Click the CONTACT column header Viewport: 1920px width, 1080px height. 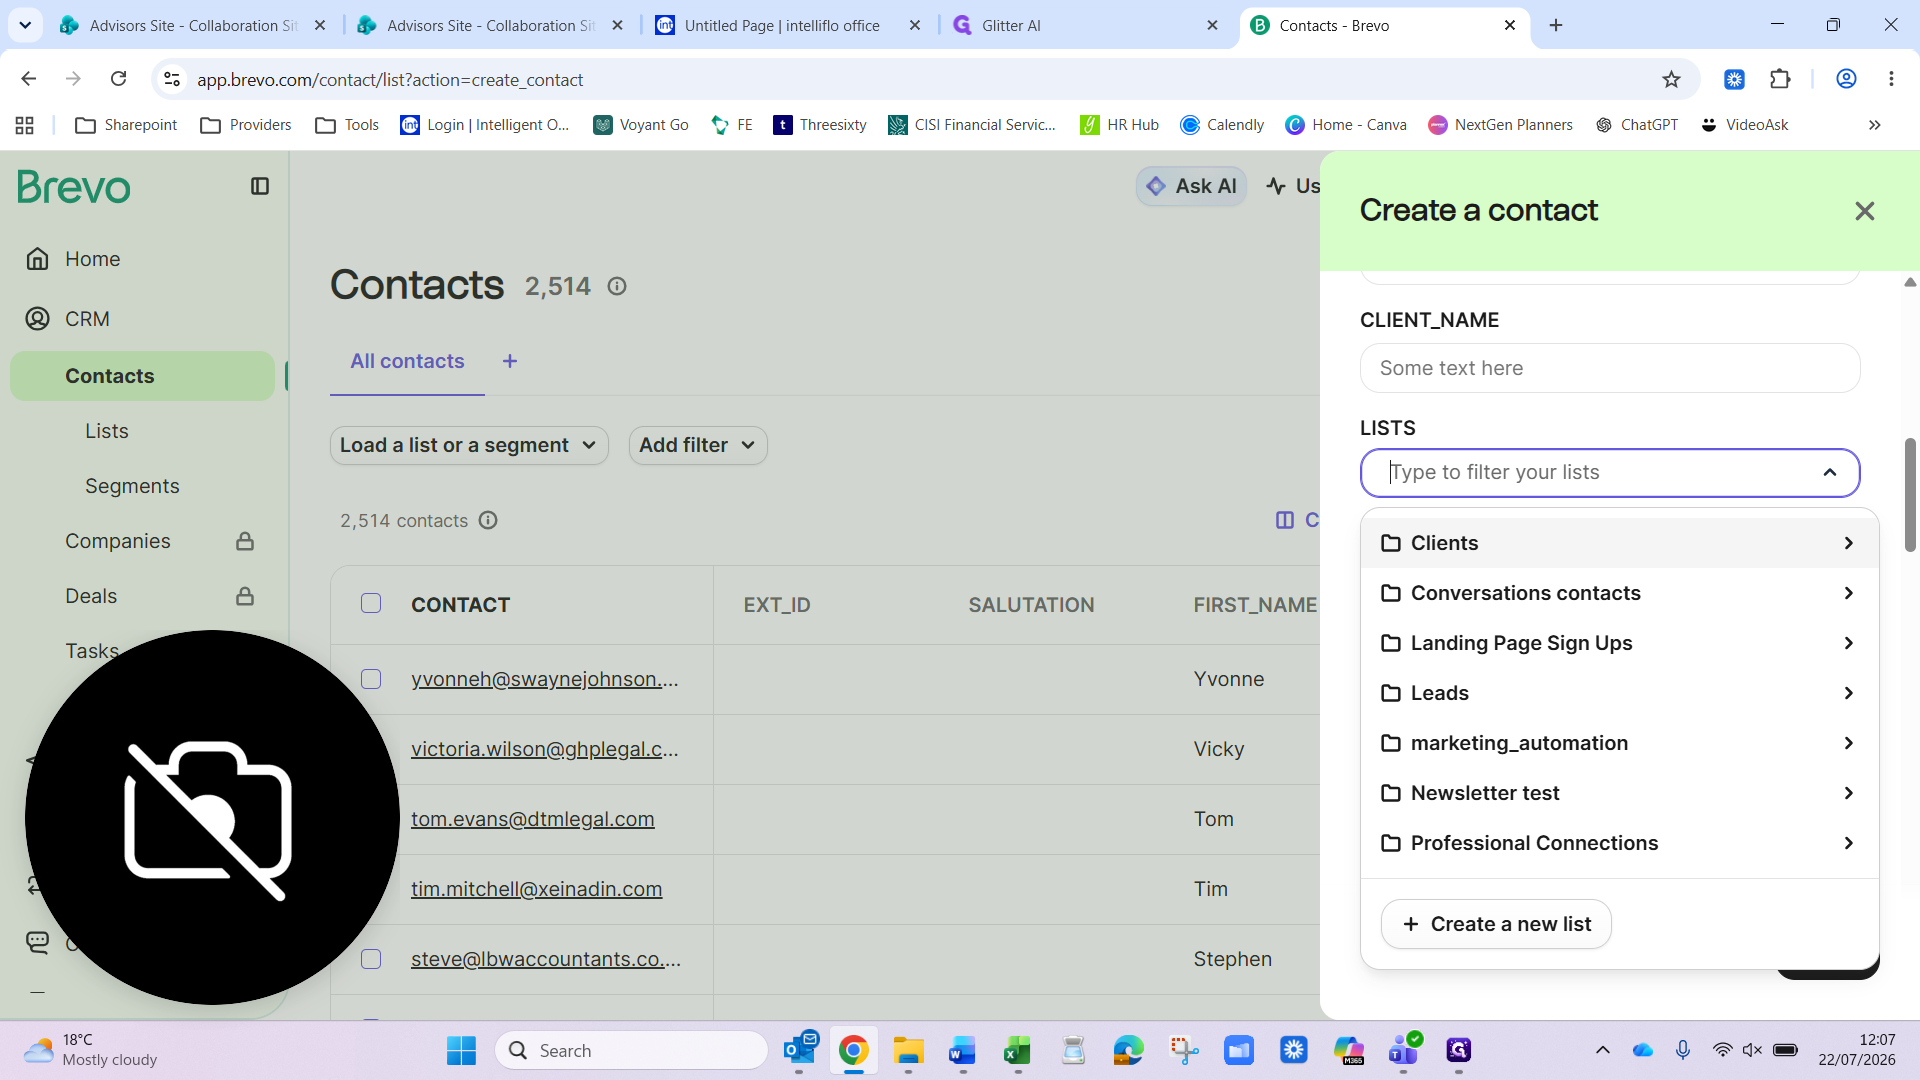click(x=460, y=605)
